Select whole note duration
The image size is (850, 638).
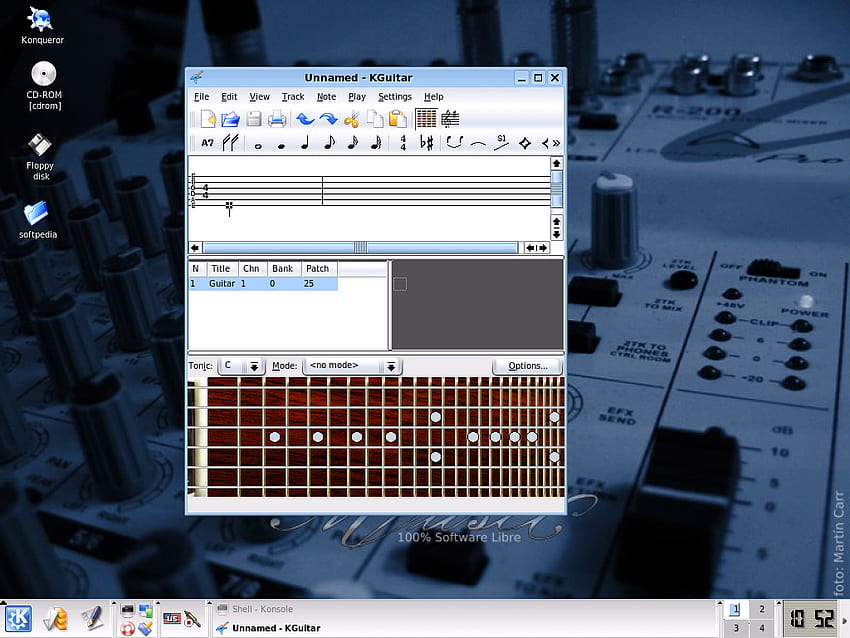(258, 145)
